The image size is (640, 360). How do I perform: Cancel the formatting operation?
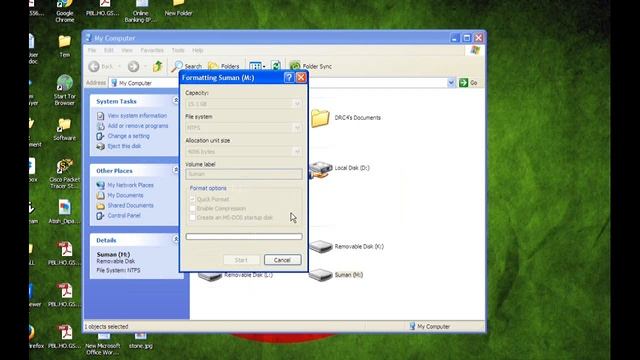coord(282,260)
